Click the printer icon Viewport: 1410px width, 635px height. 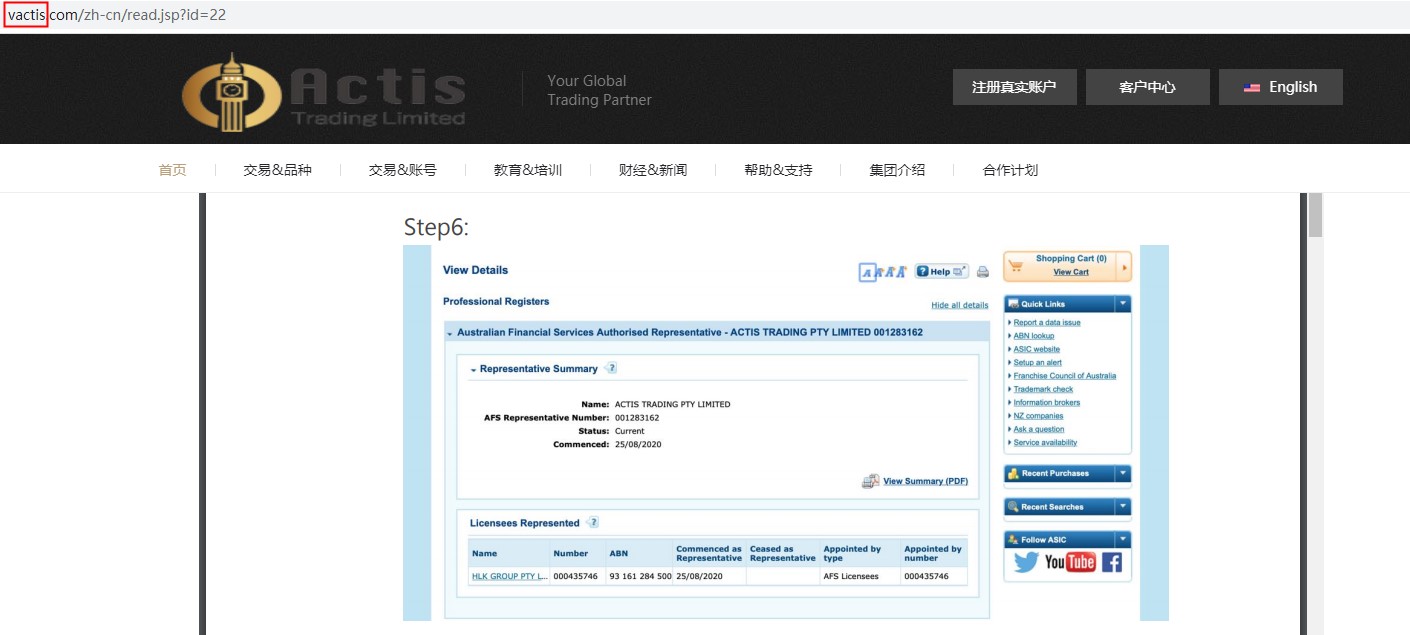(983, 272)
